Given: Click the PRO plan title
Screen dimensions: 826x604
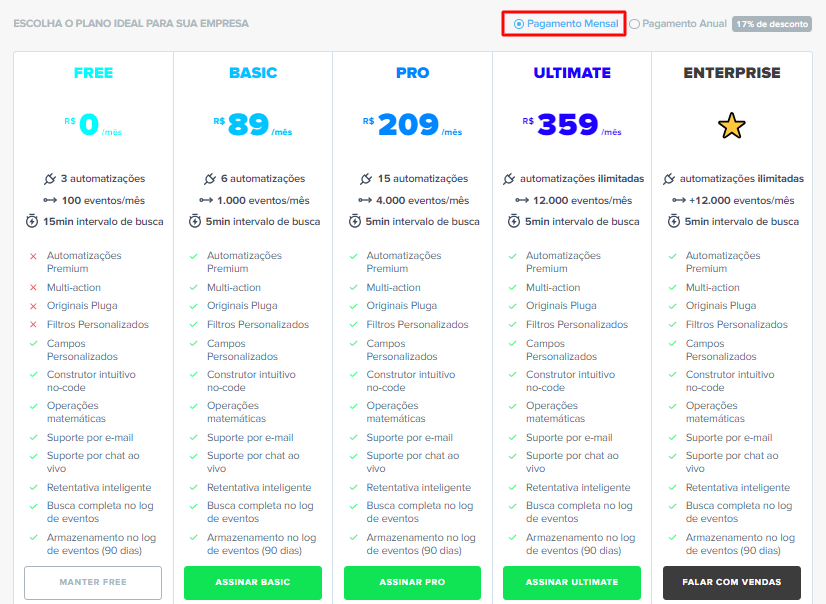Looking at the screenshot, I should (x=412, y=73).
